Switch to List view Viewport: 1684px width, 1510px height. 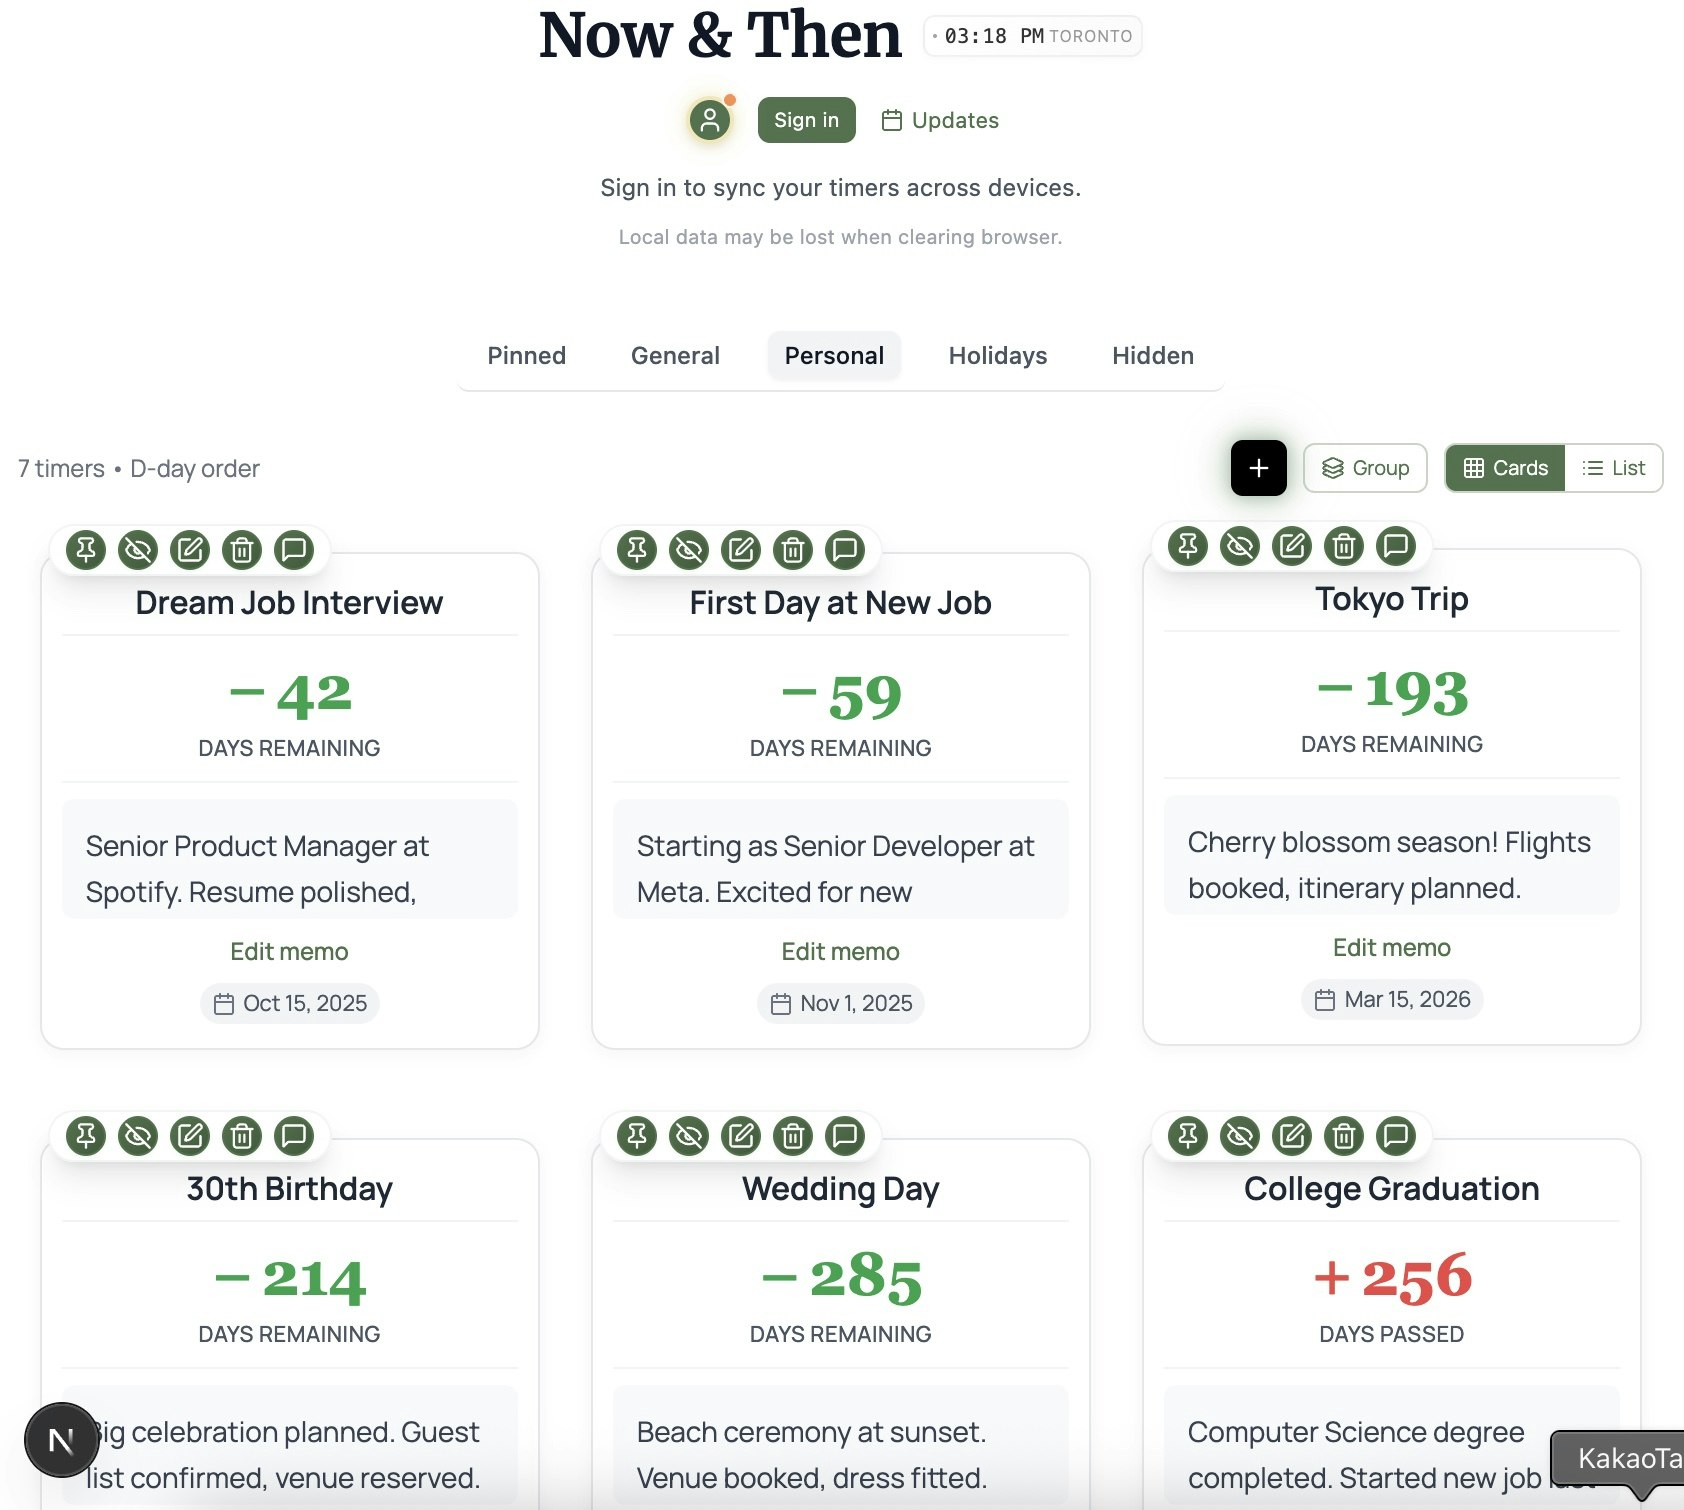[x=1612, y=467]
